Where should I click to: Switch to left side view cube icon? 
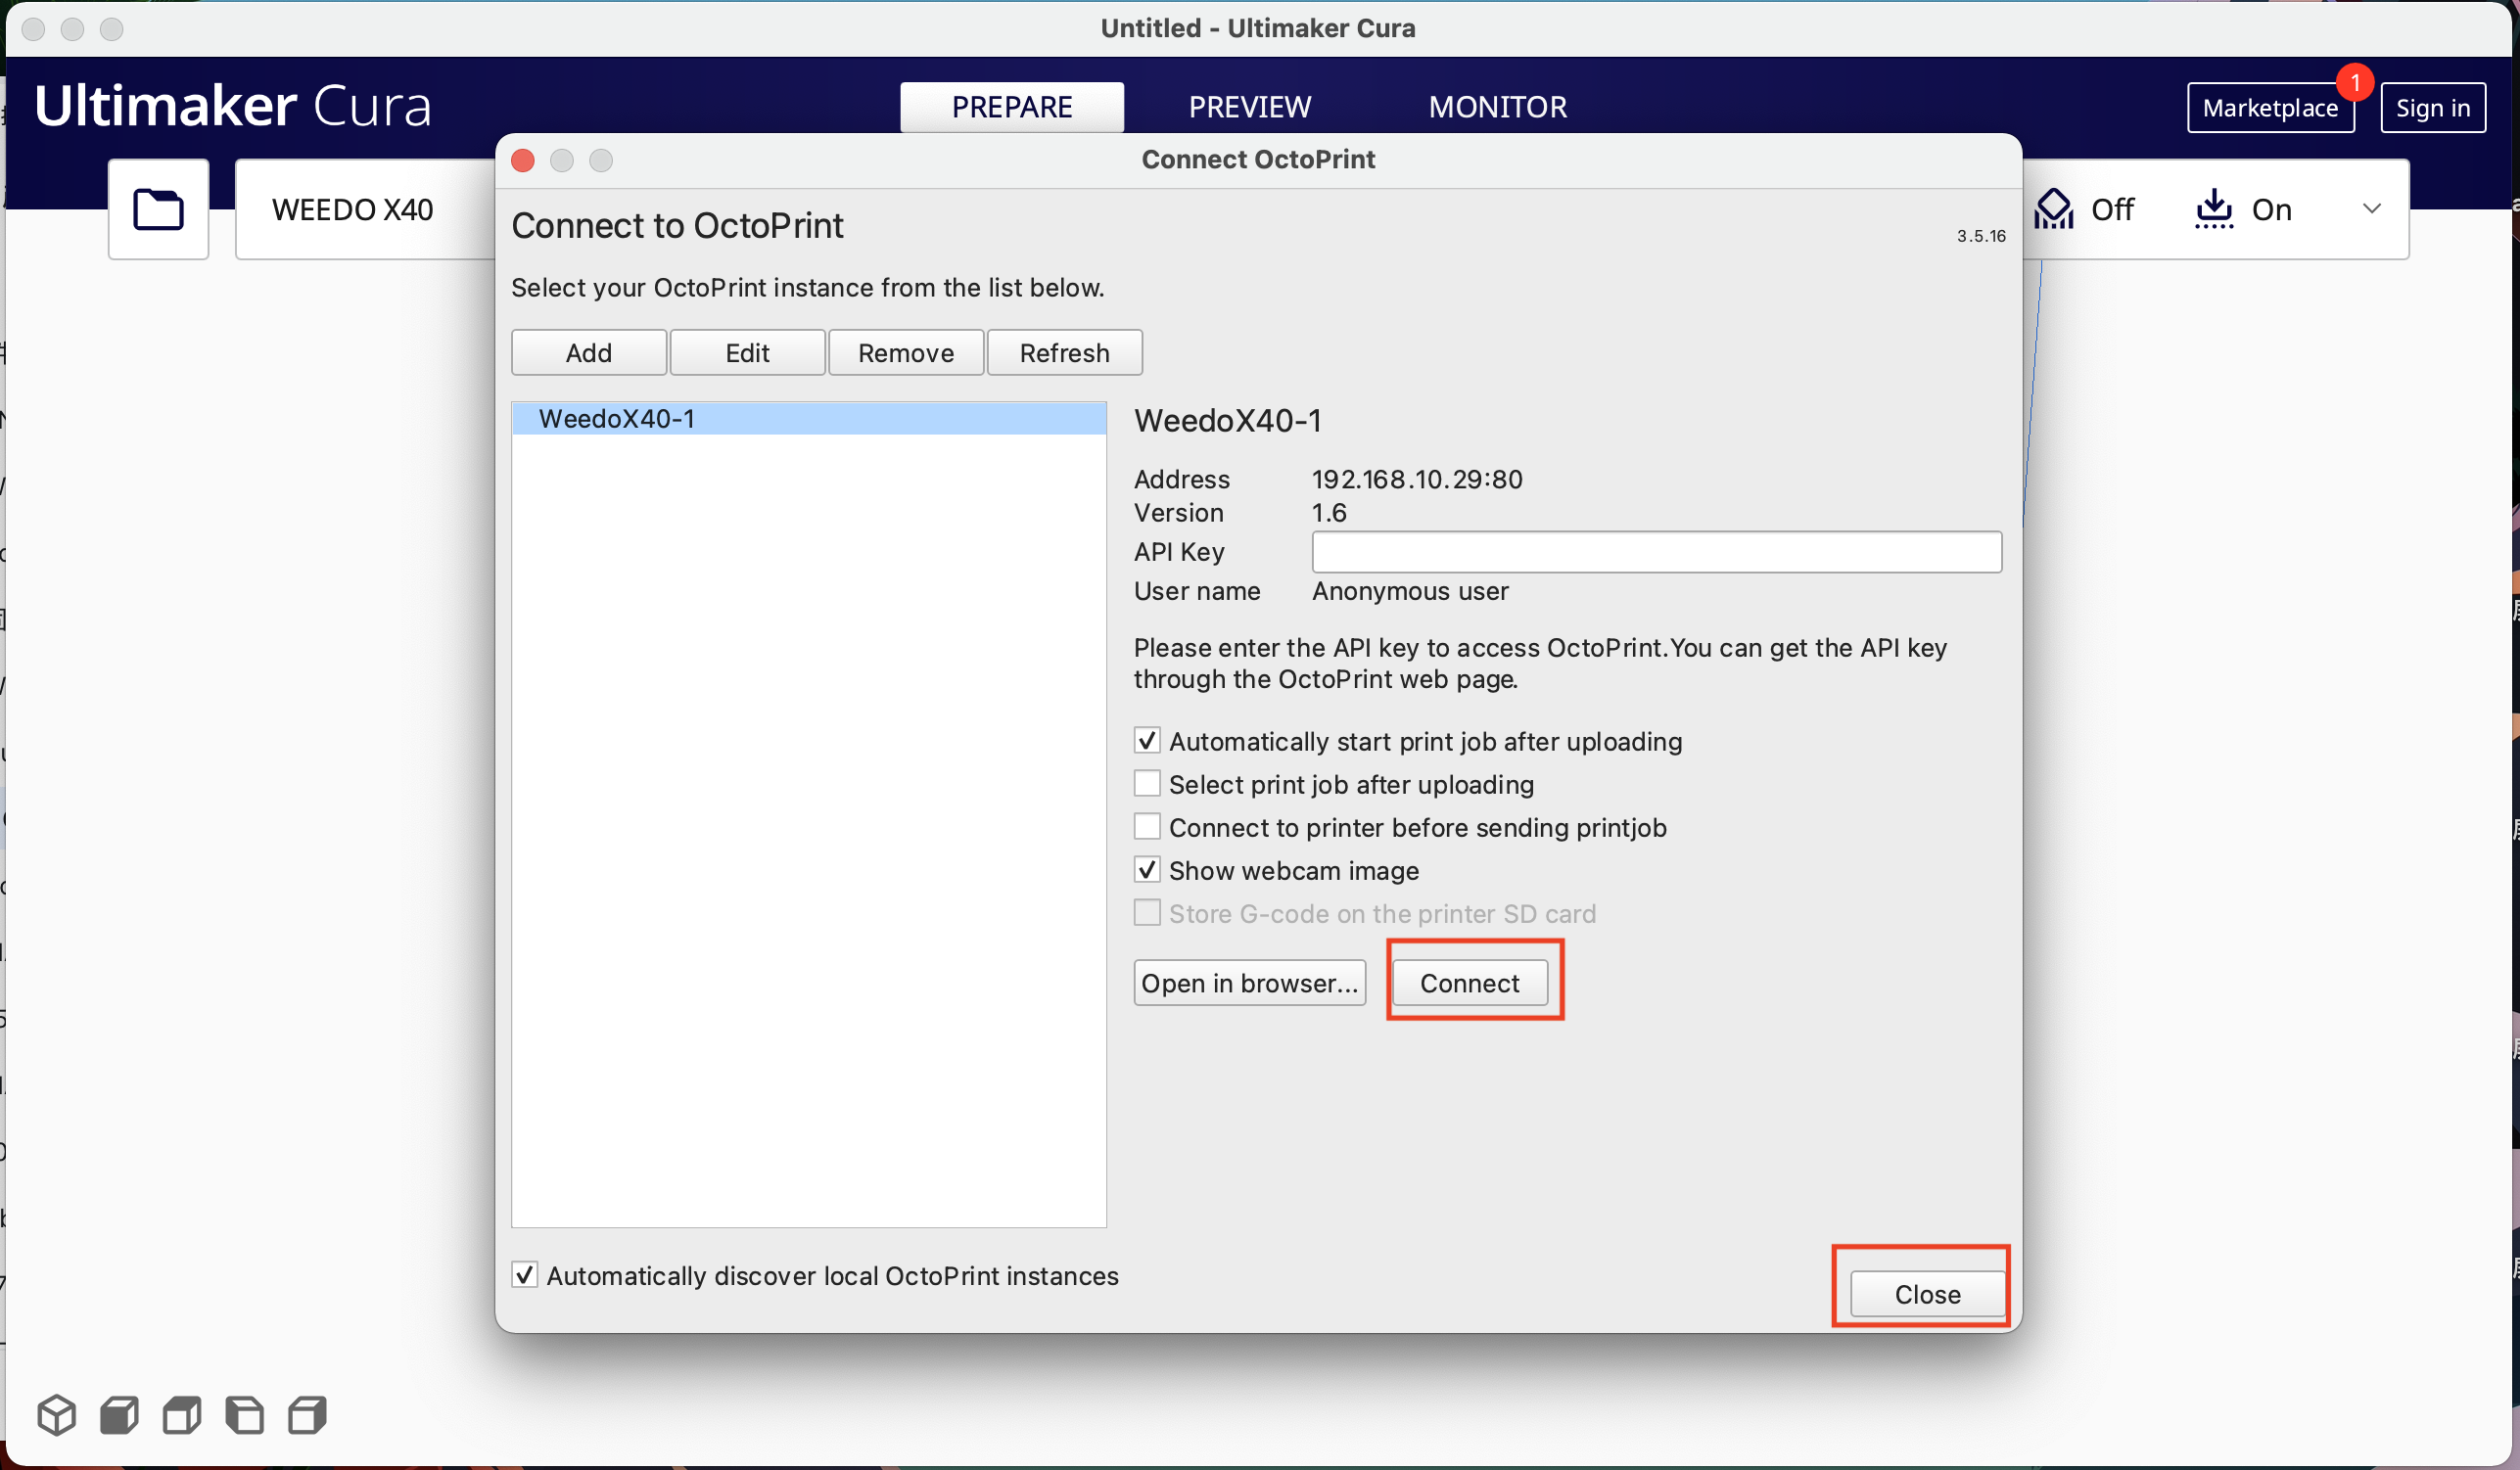pos(245,1415)
